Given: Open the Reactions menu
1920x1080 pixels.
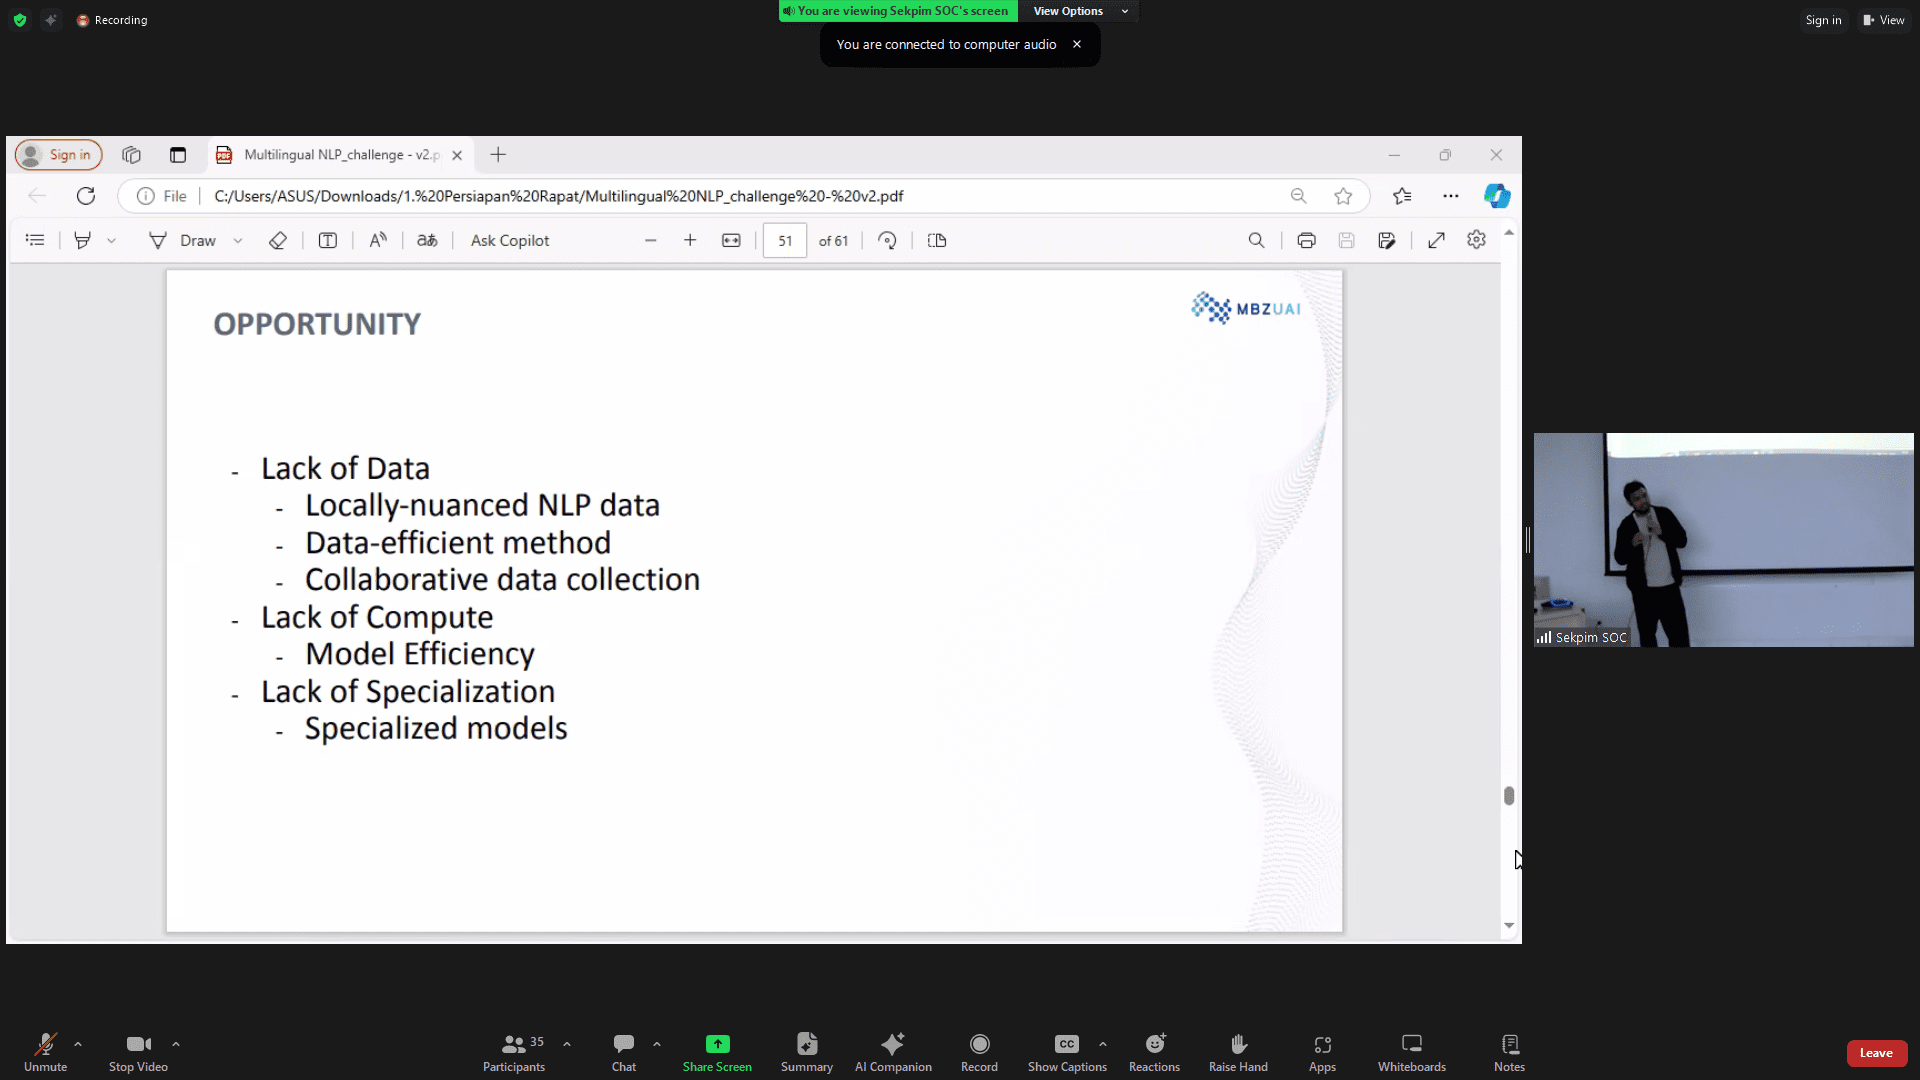Looking at the screenshot, I should 1154,1052.
